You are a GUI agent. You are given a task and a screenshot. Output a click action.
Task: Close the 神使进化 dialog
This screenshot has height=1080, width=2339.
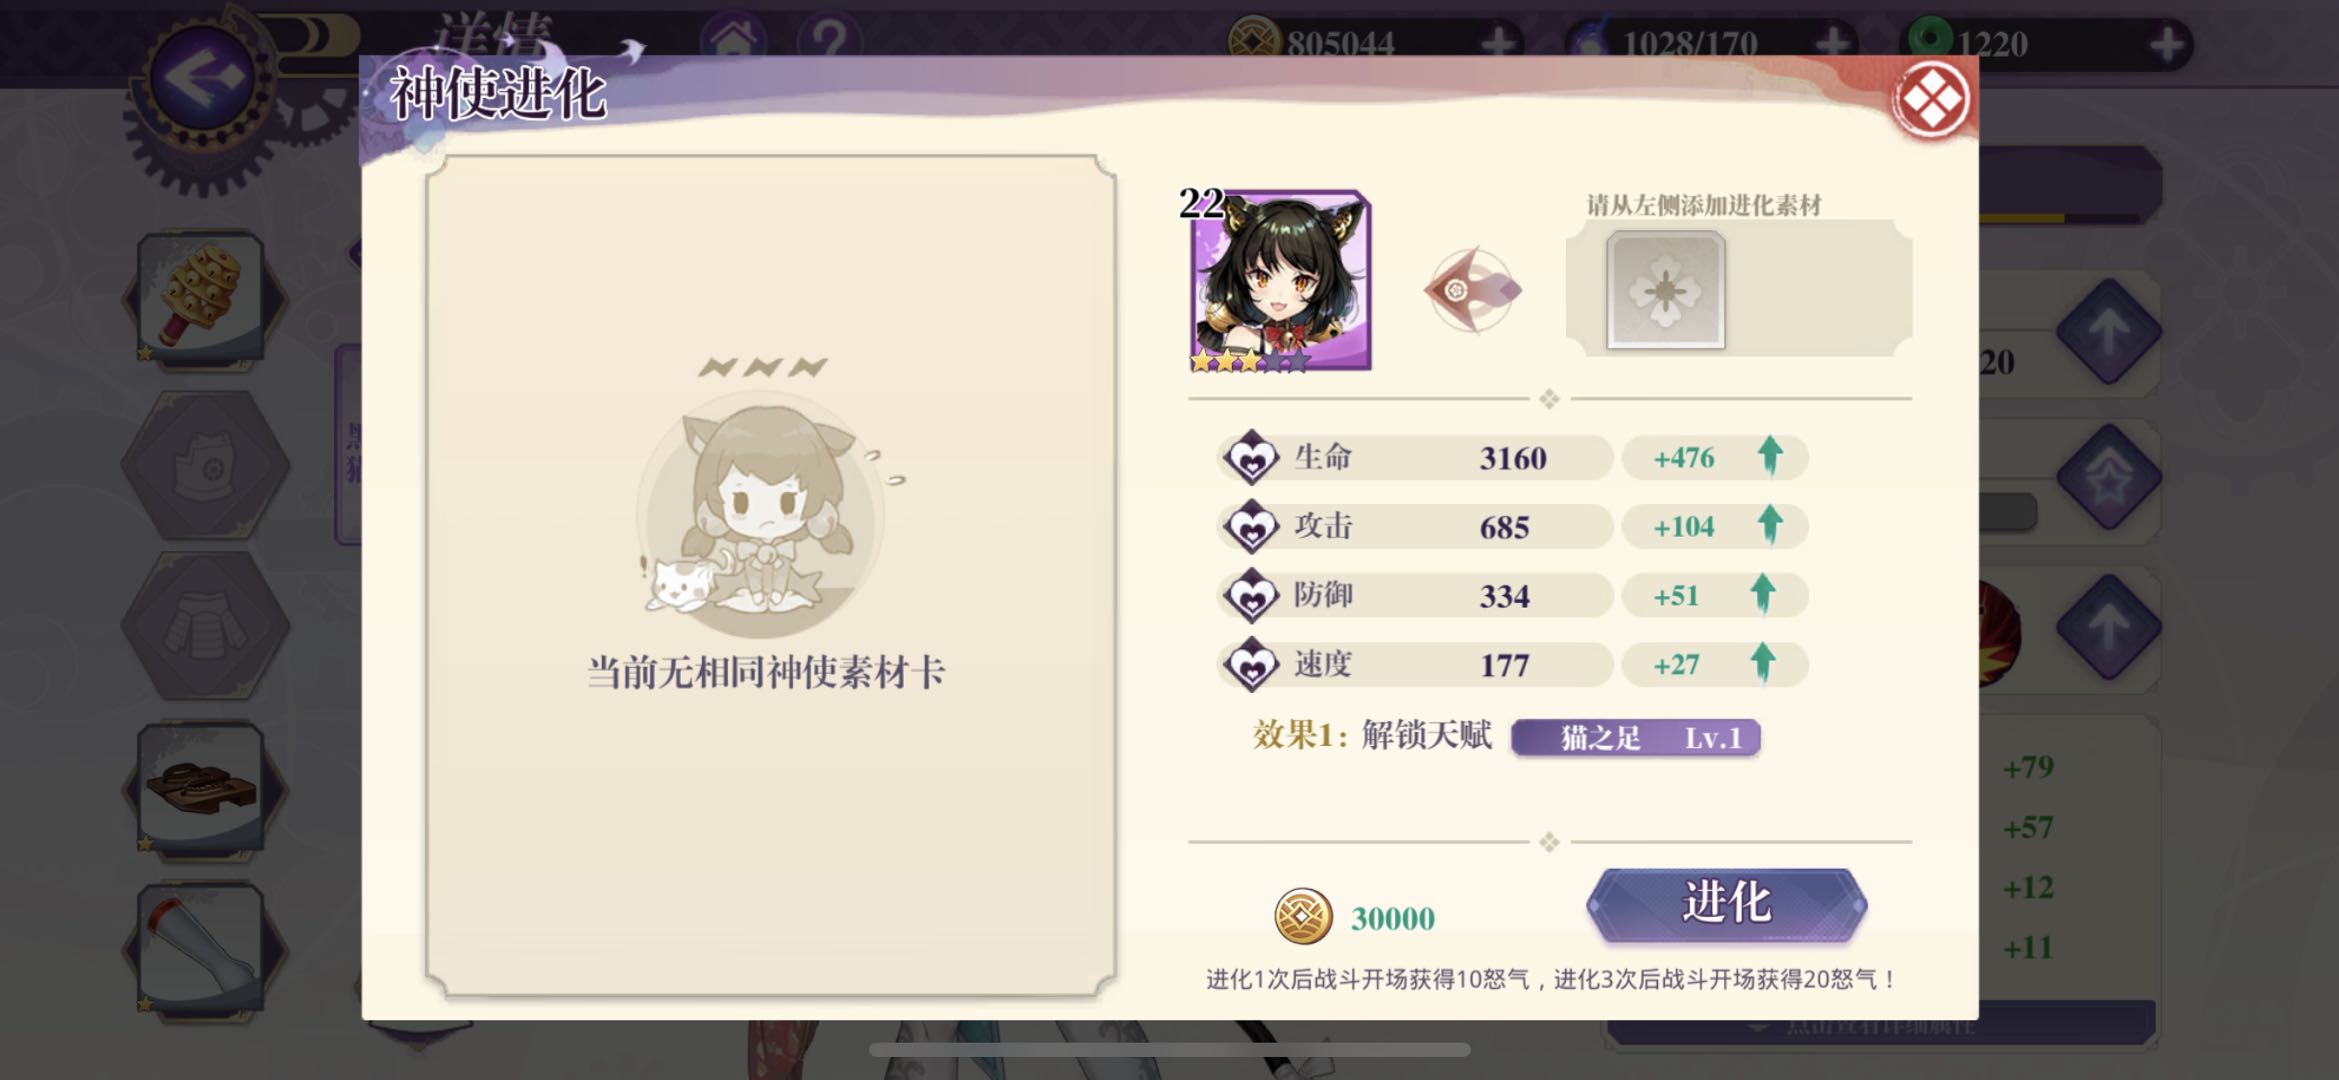[x=1930, y=99]
